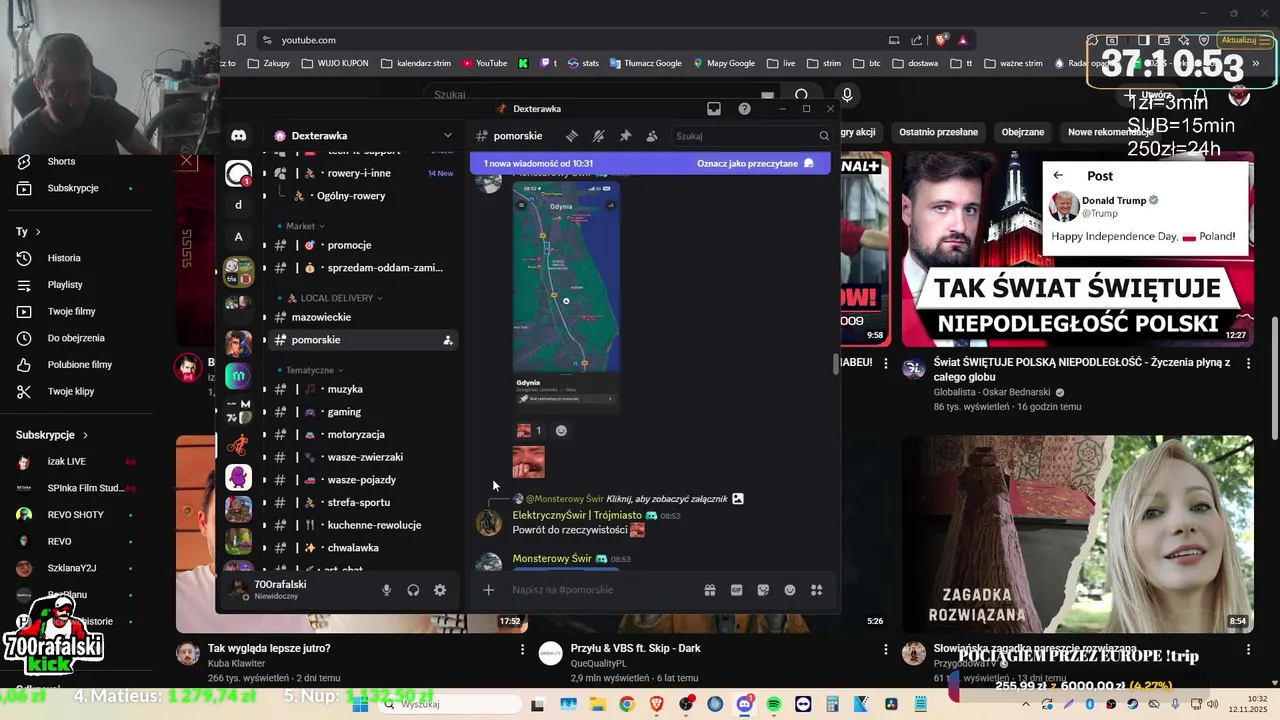1280x720 pixels.
Task: Open izak LIVE subscription channel
Action: [x=66, y=462]
